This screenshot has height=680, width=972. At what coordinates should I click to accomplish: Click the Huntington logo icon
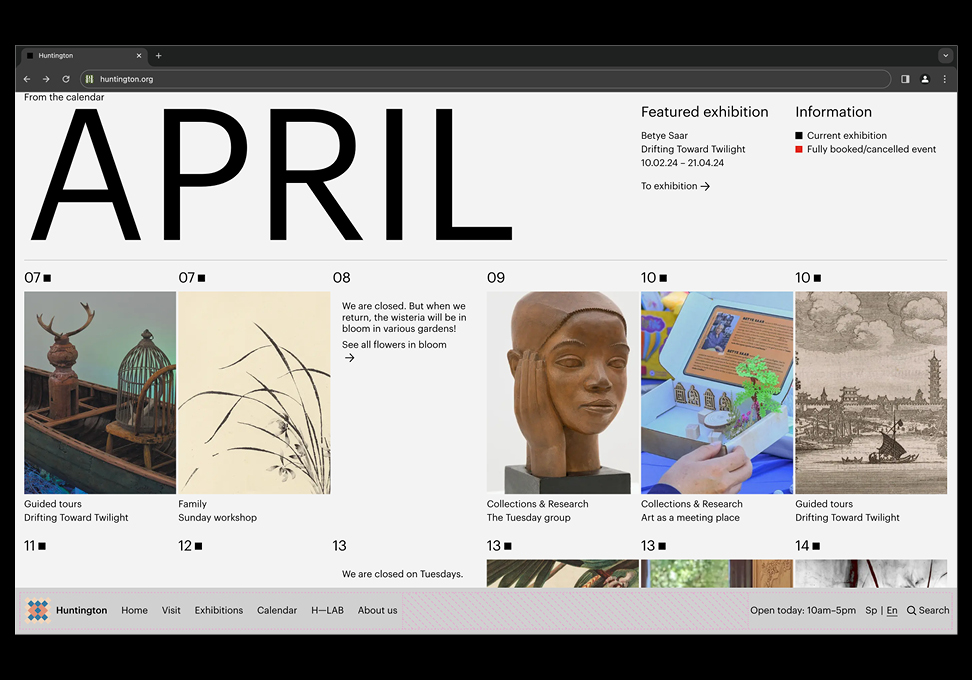pos(37,610)
